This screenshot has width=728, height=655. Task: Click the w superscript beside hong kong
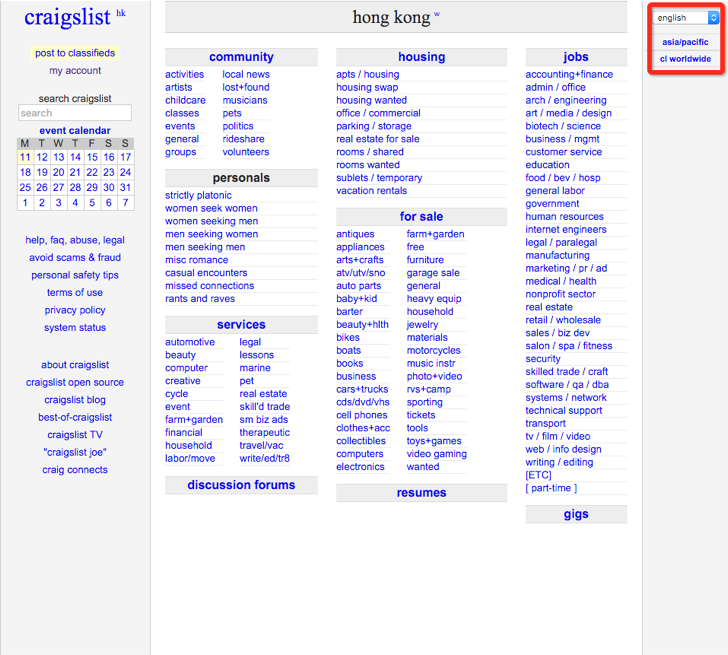point(436,13)
